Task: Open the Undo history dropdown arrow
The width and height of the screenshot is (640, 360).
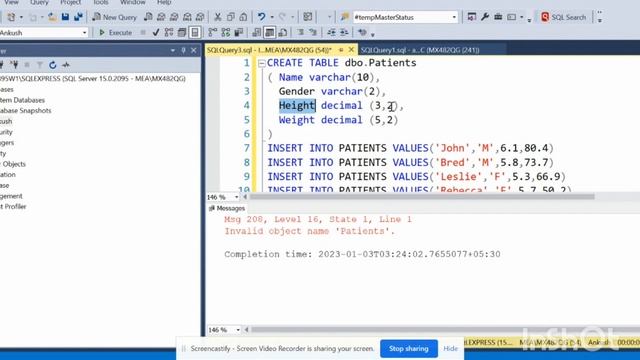Action: [x=272, y=17]
